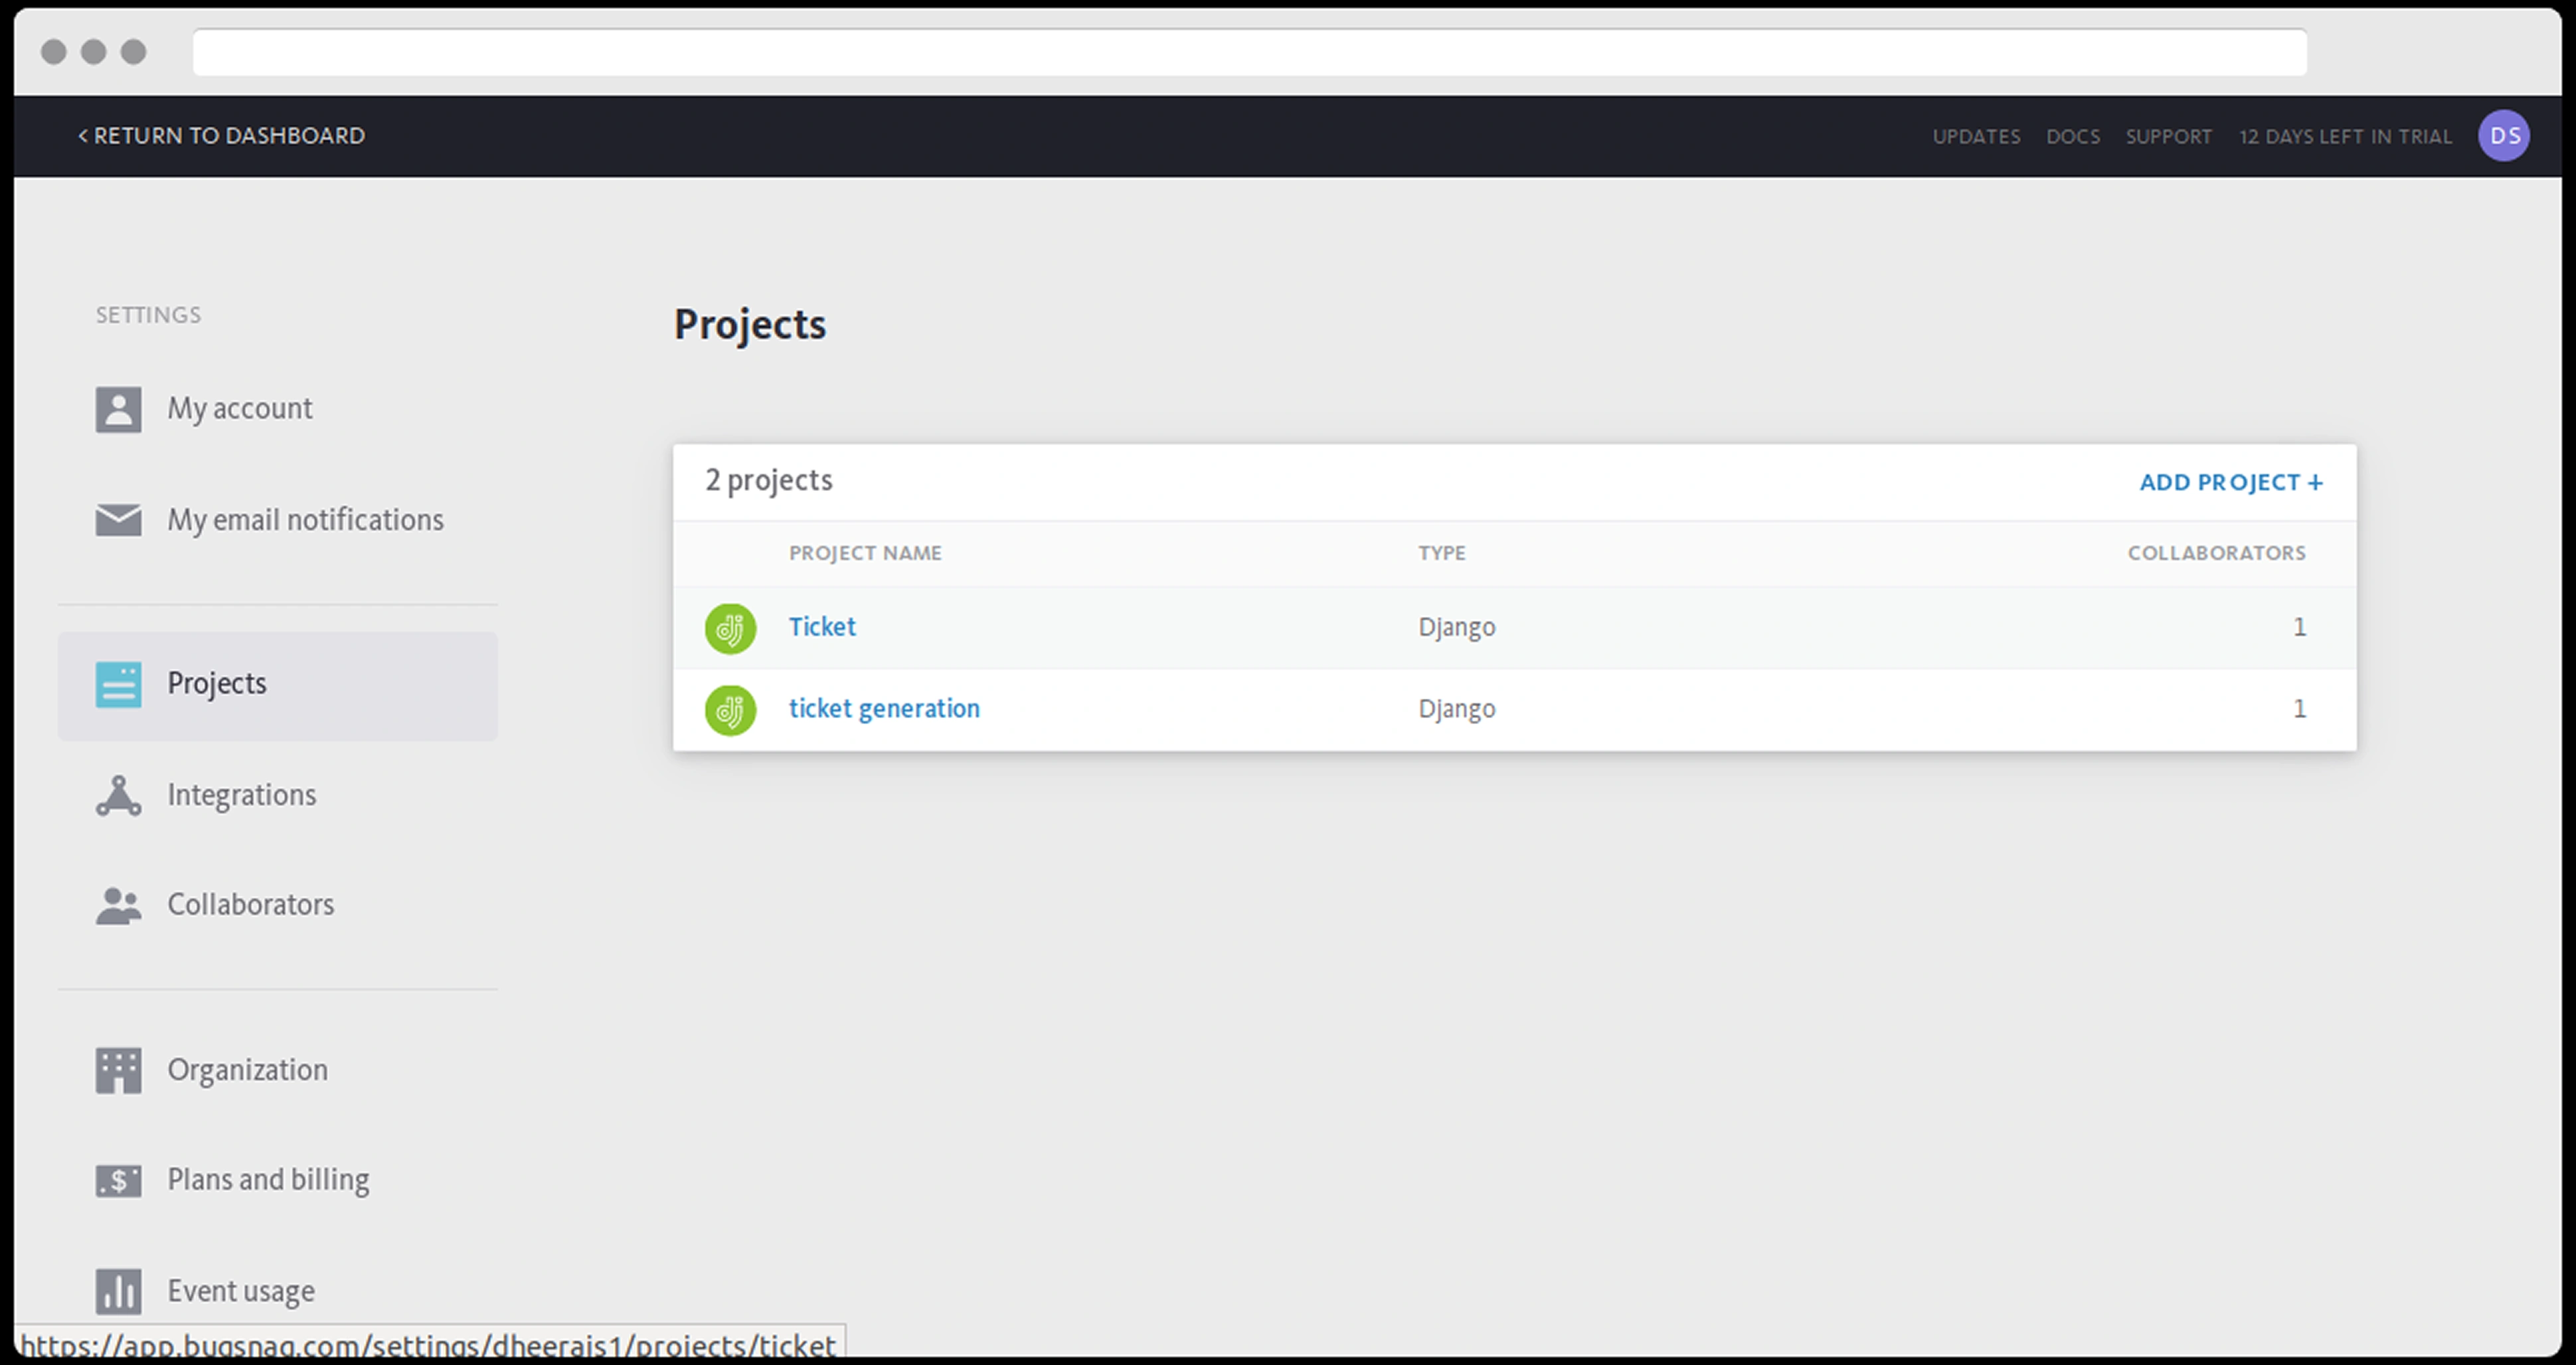Image resolution: width=2576 pixels, height=1365 pixels.
Task: Click the Django icon beside Ticket project
Action: point(730,628)
